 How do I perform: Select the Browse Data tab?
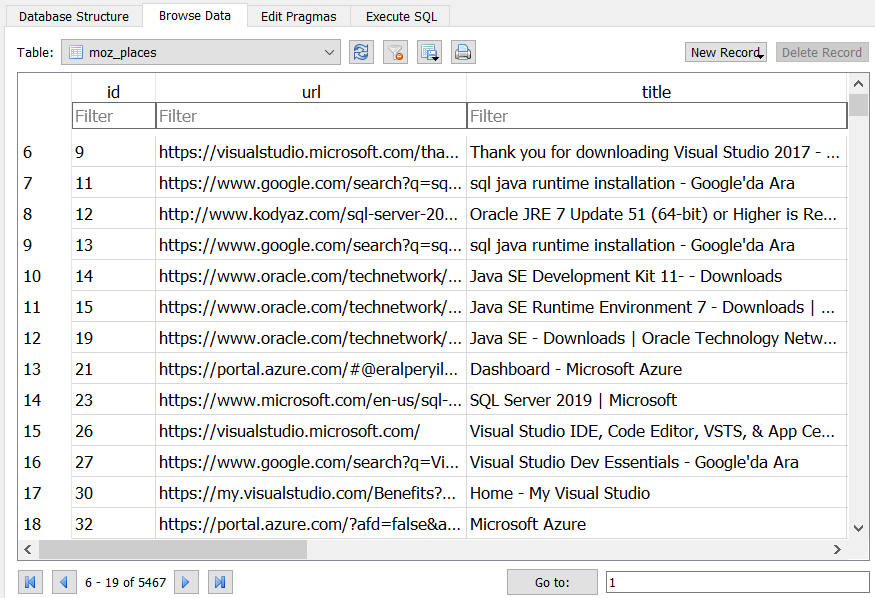pyautogui.click(x=195, y=16)
